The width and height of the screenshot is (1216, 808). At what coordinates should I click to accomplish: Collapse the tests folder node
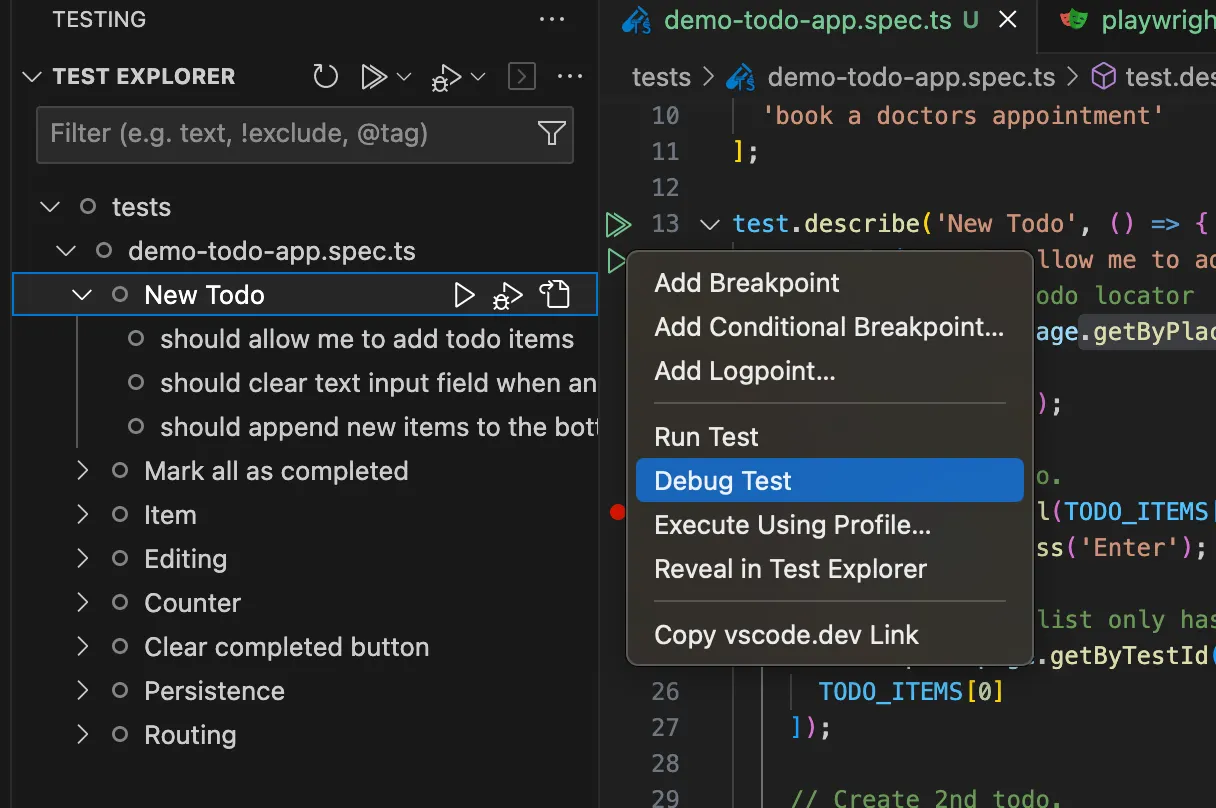point(49,207)
